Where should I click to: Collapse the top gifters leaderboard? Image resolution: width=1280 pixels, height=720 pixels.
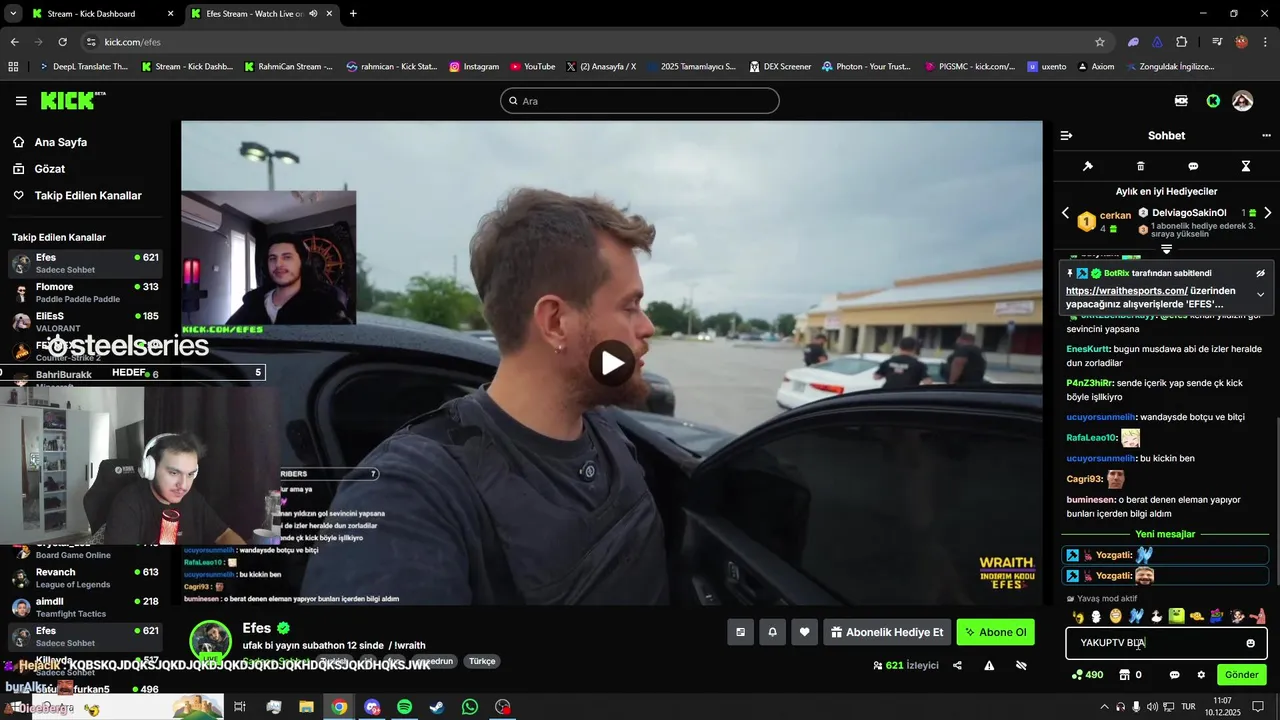1166,249
